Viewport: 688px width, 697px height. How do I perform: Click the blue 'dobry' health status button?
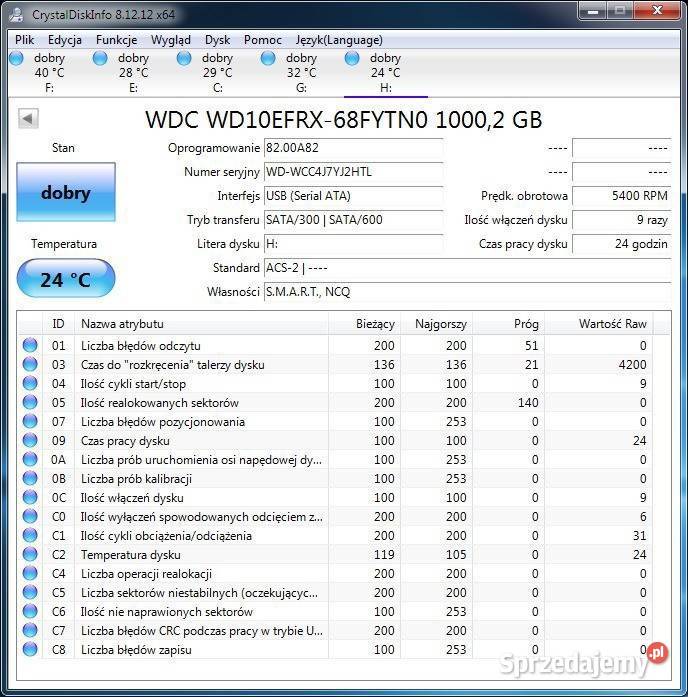(x=66, y=193)
